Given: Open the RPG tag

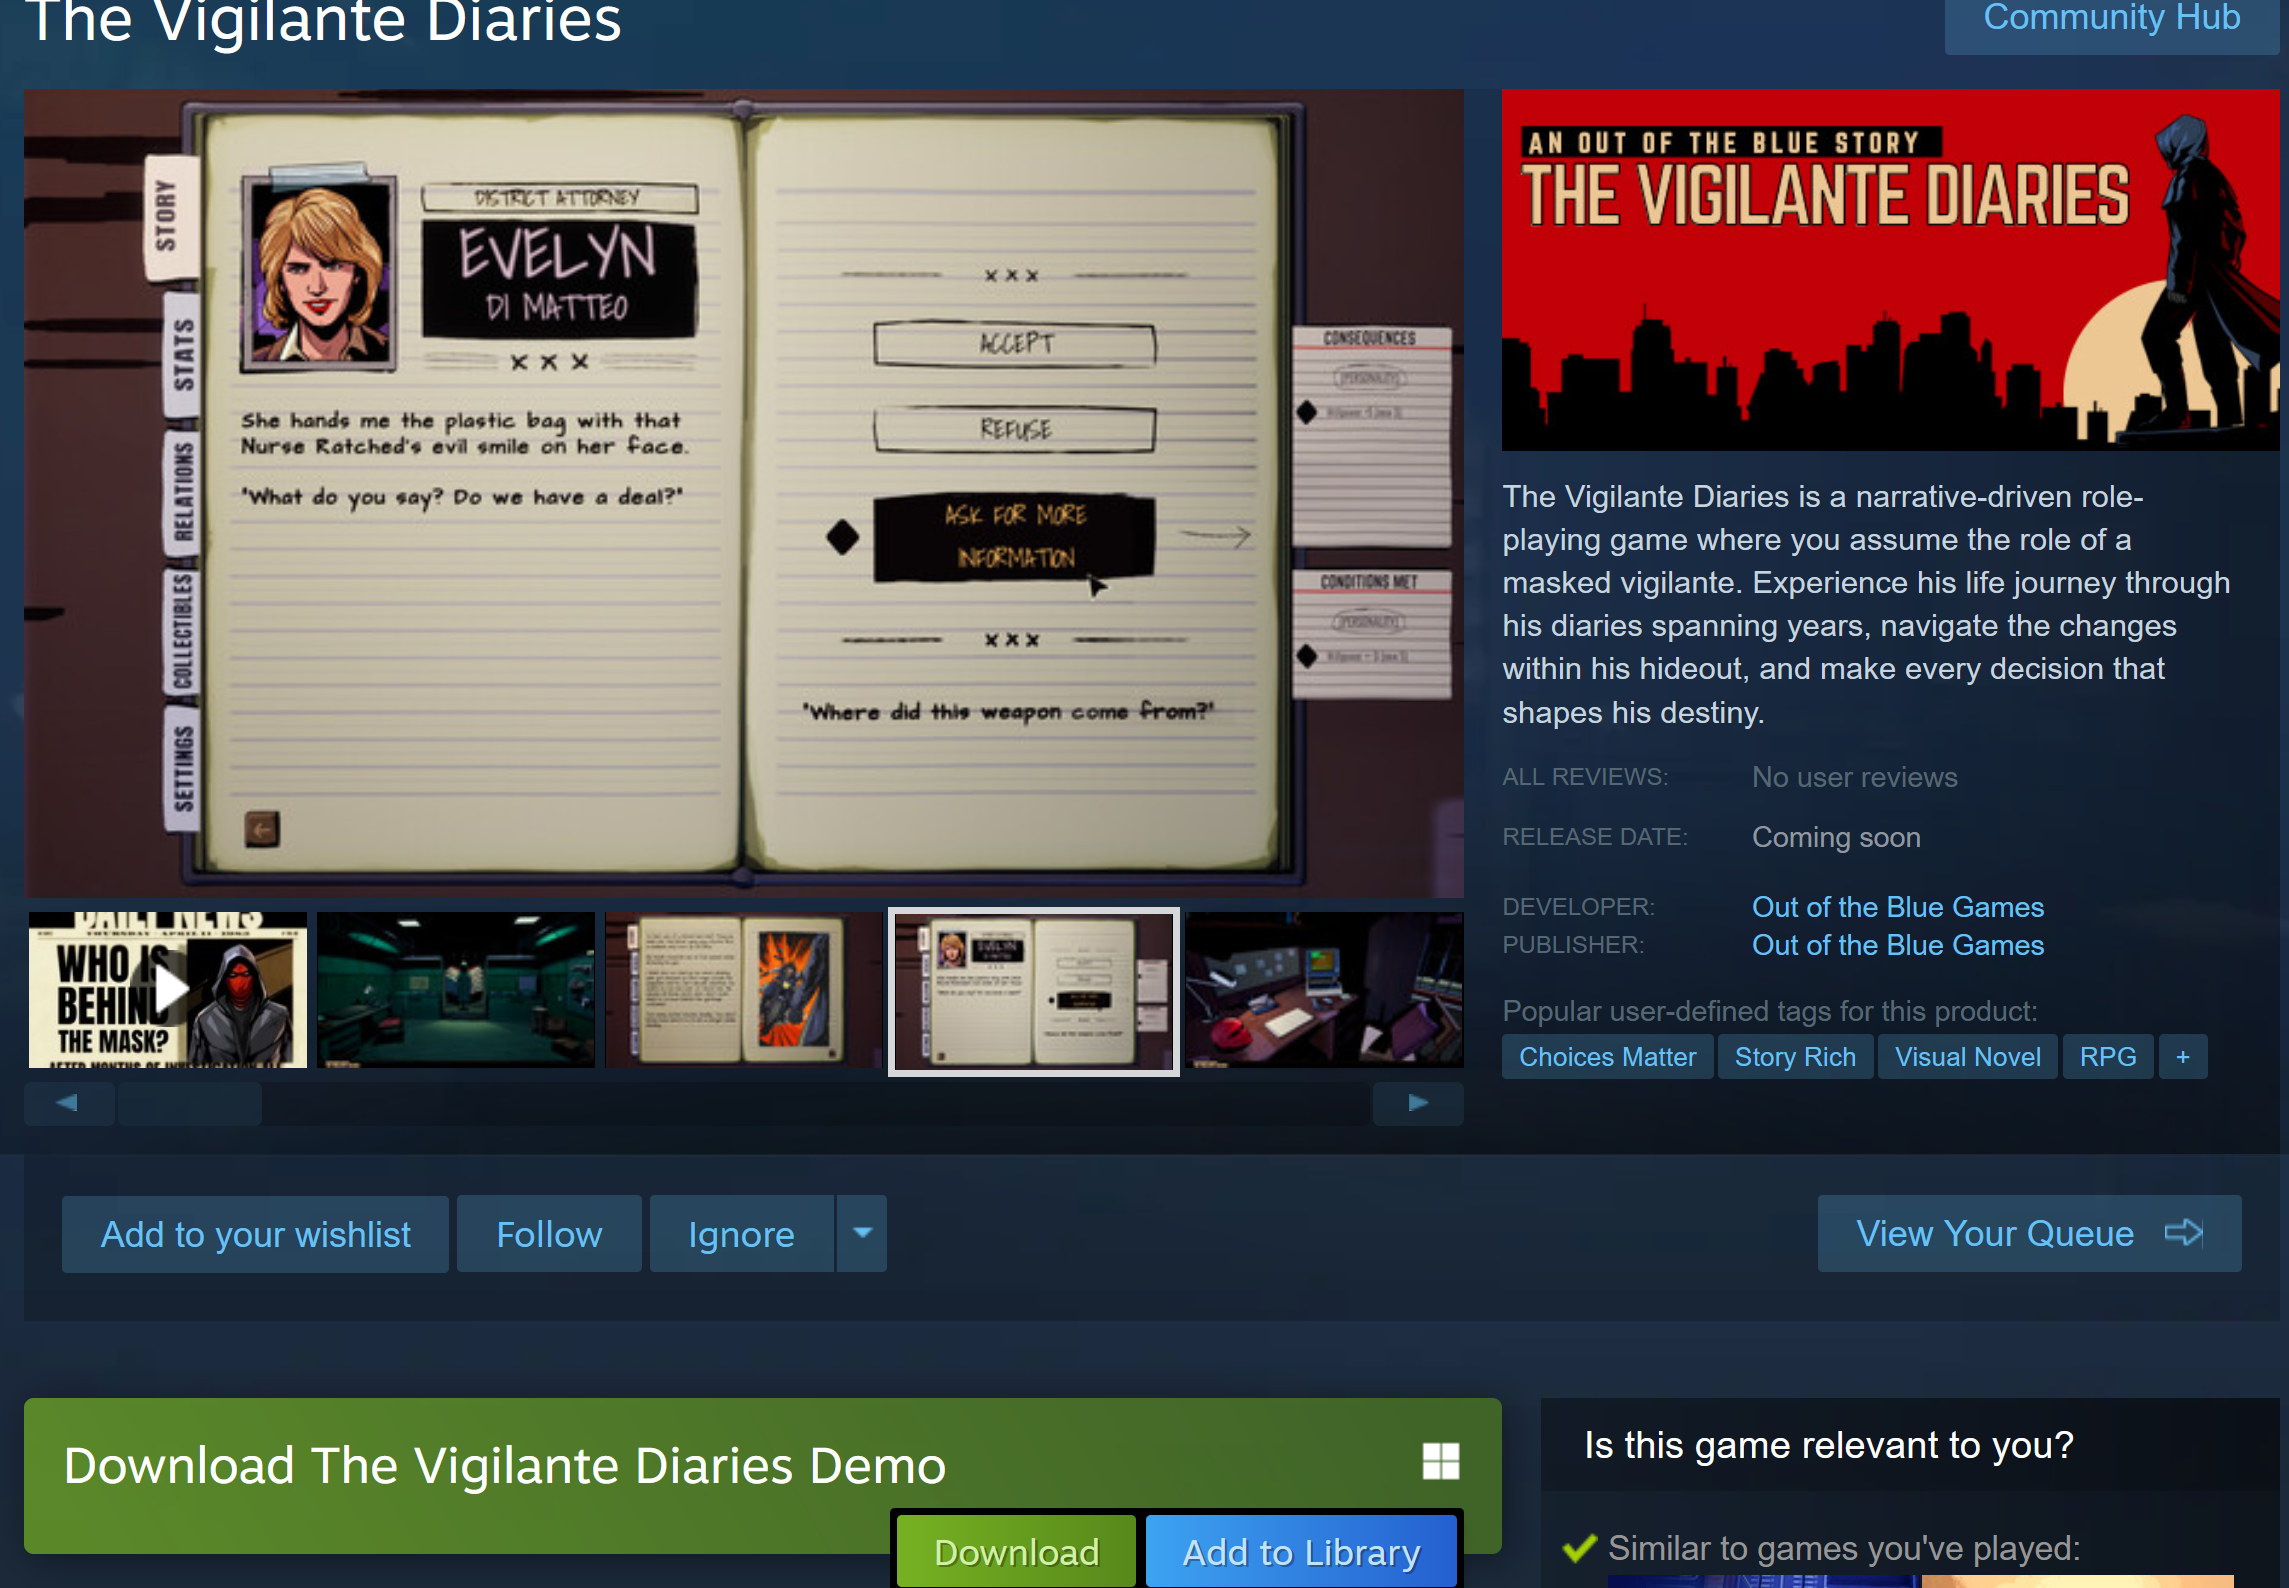Looking at the screenshot, I should 2107,1057.
